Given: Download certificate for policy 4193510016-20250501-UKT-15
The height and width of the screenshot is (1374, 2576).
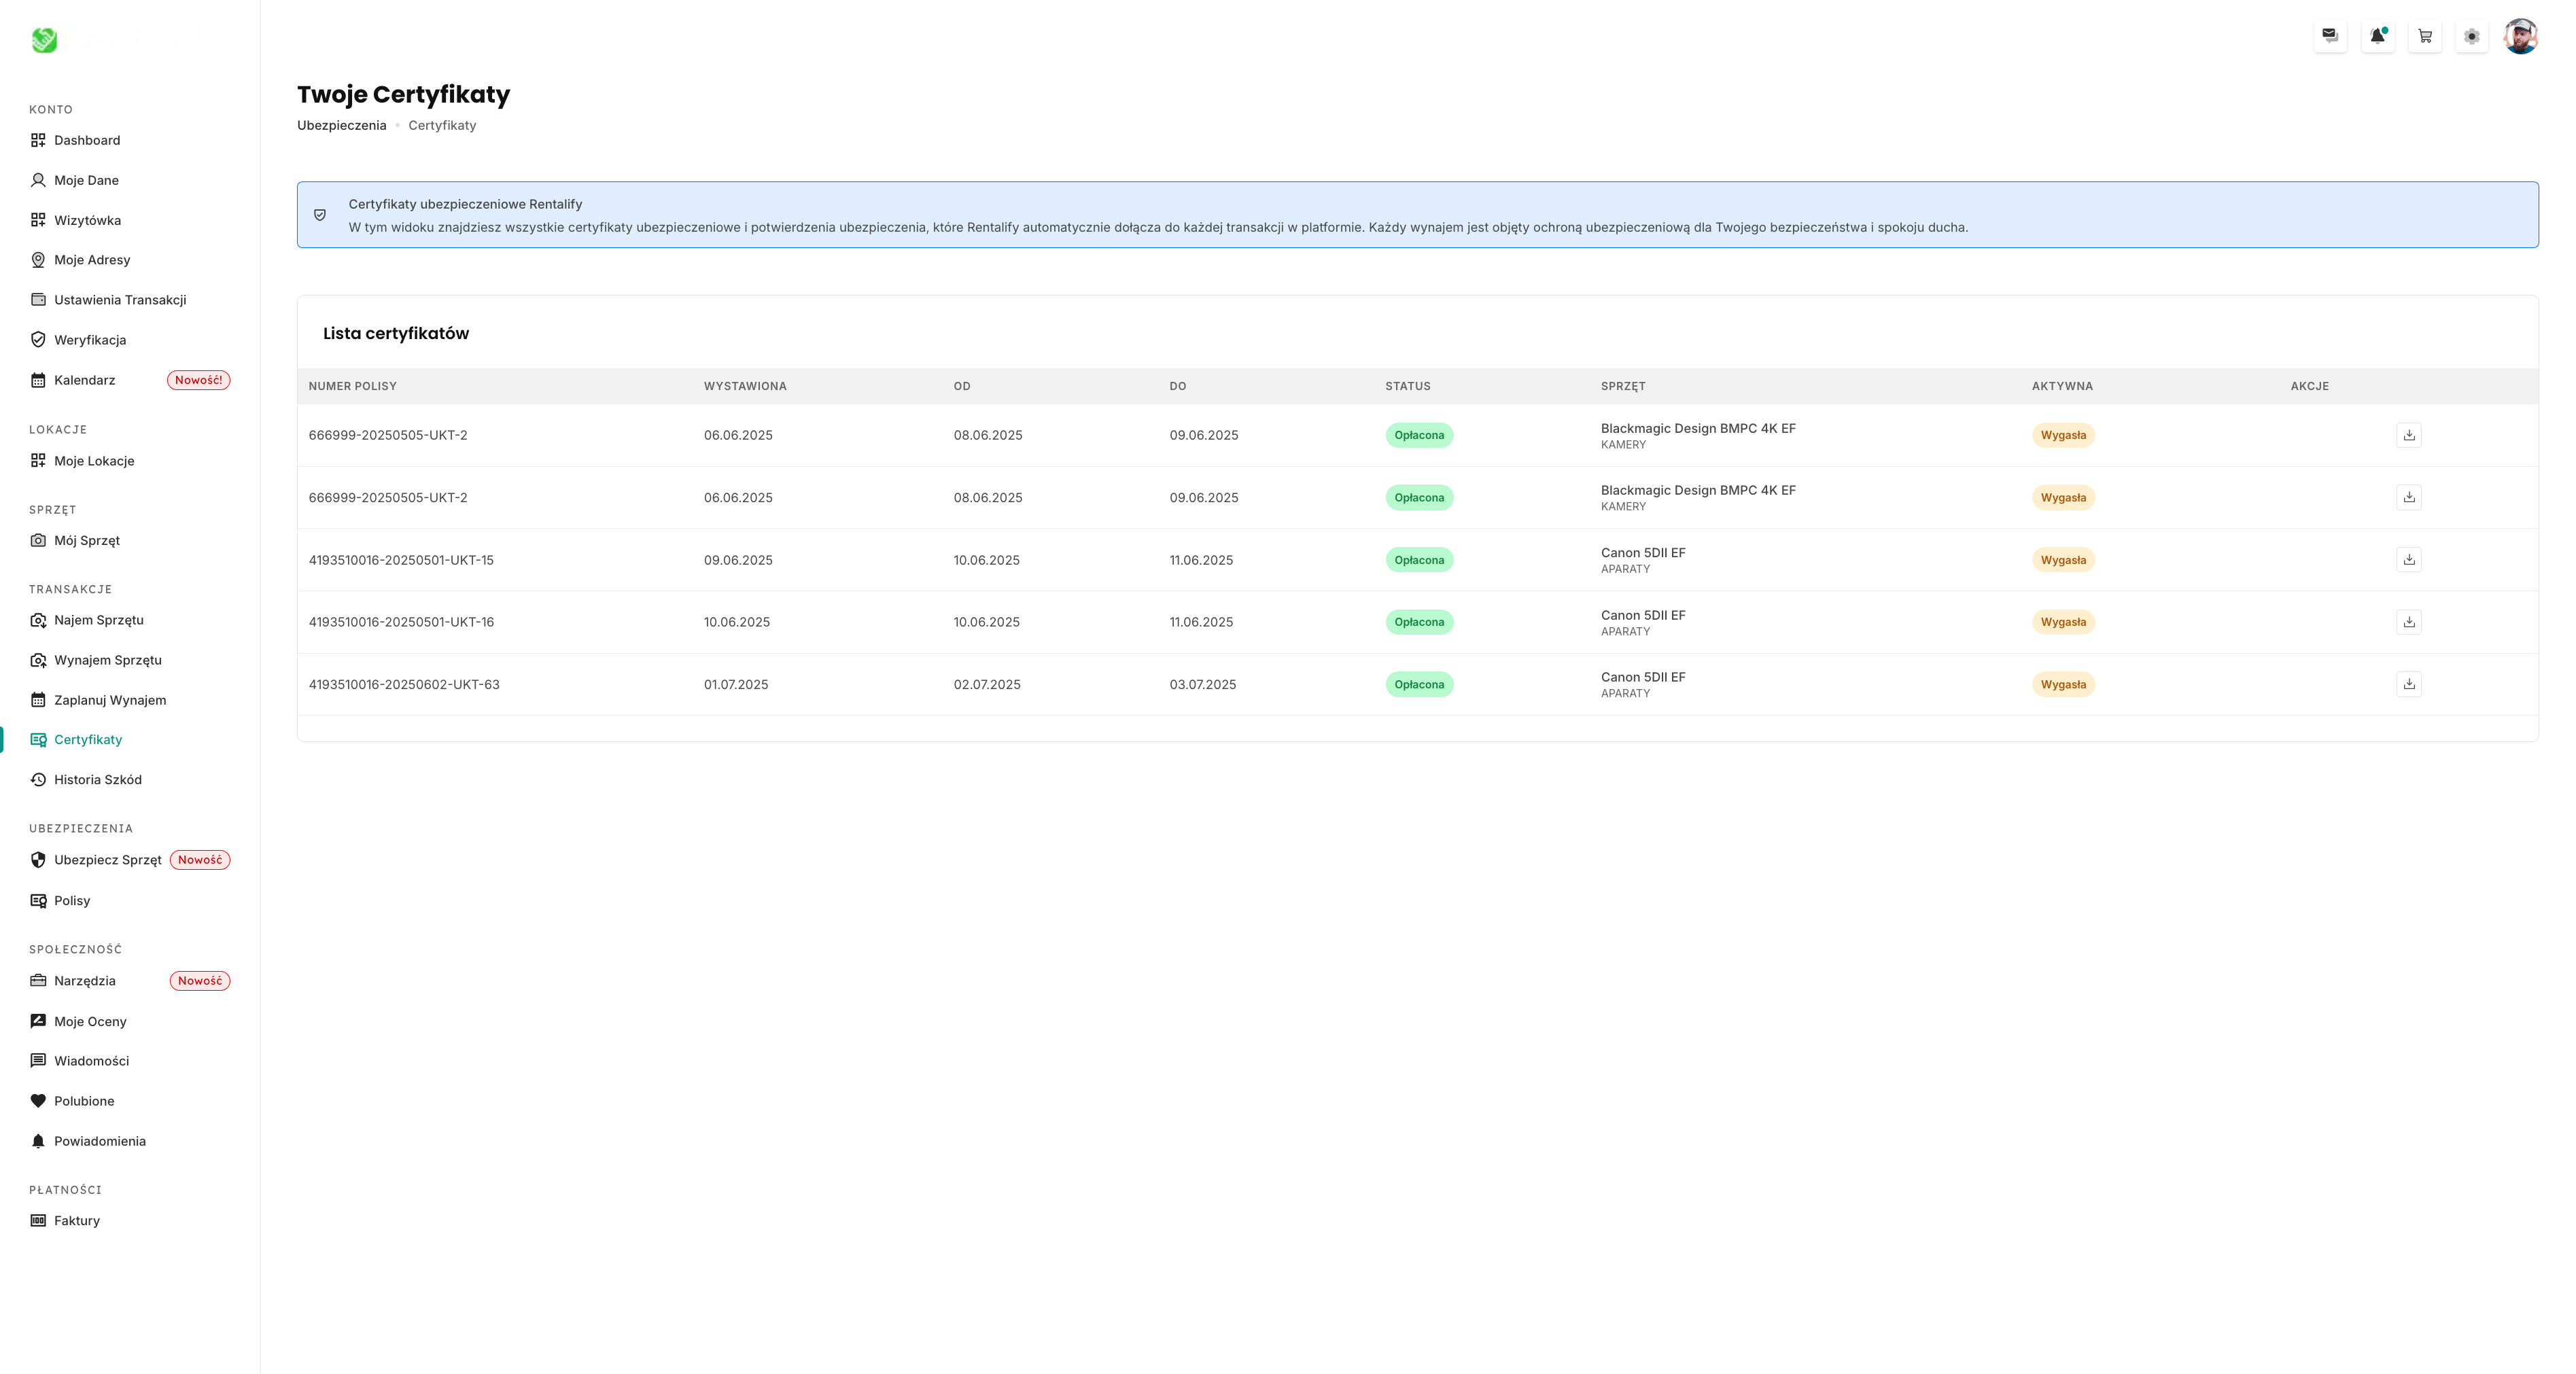Looking at the screenshot, I should 2408,560.
